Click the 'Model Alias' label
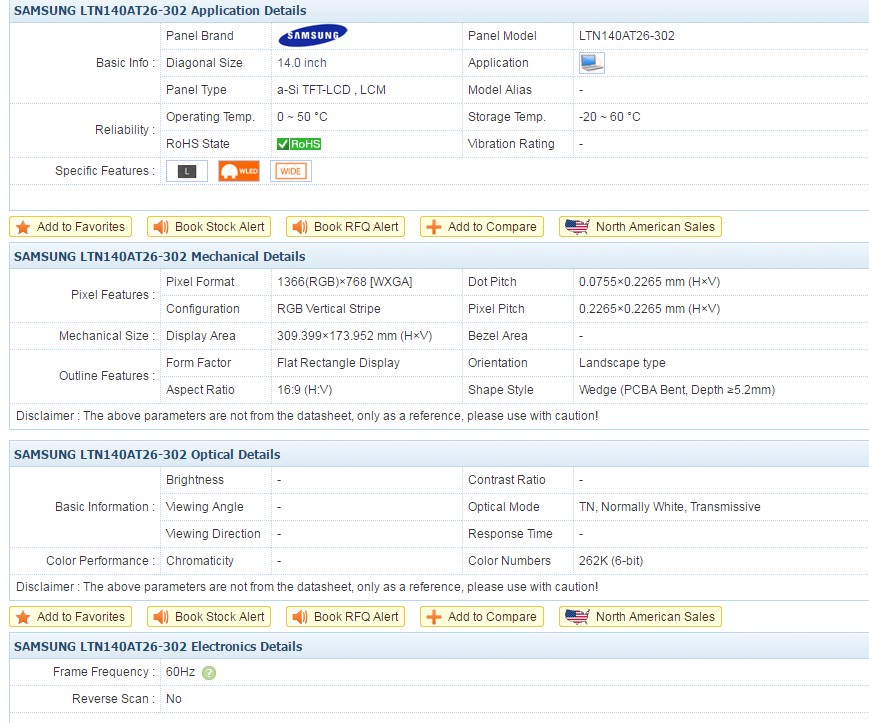 click(499, 90)
